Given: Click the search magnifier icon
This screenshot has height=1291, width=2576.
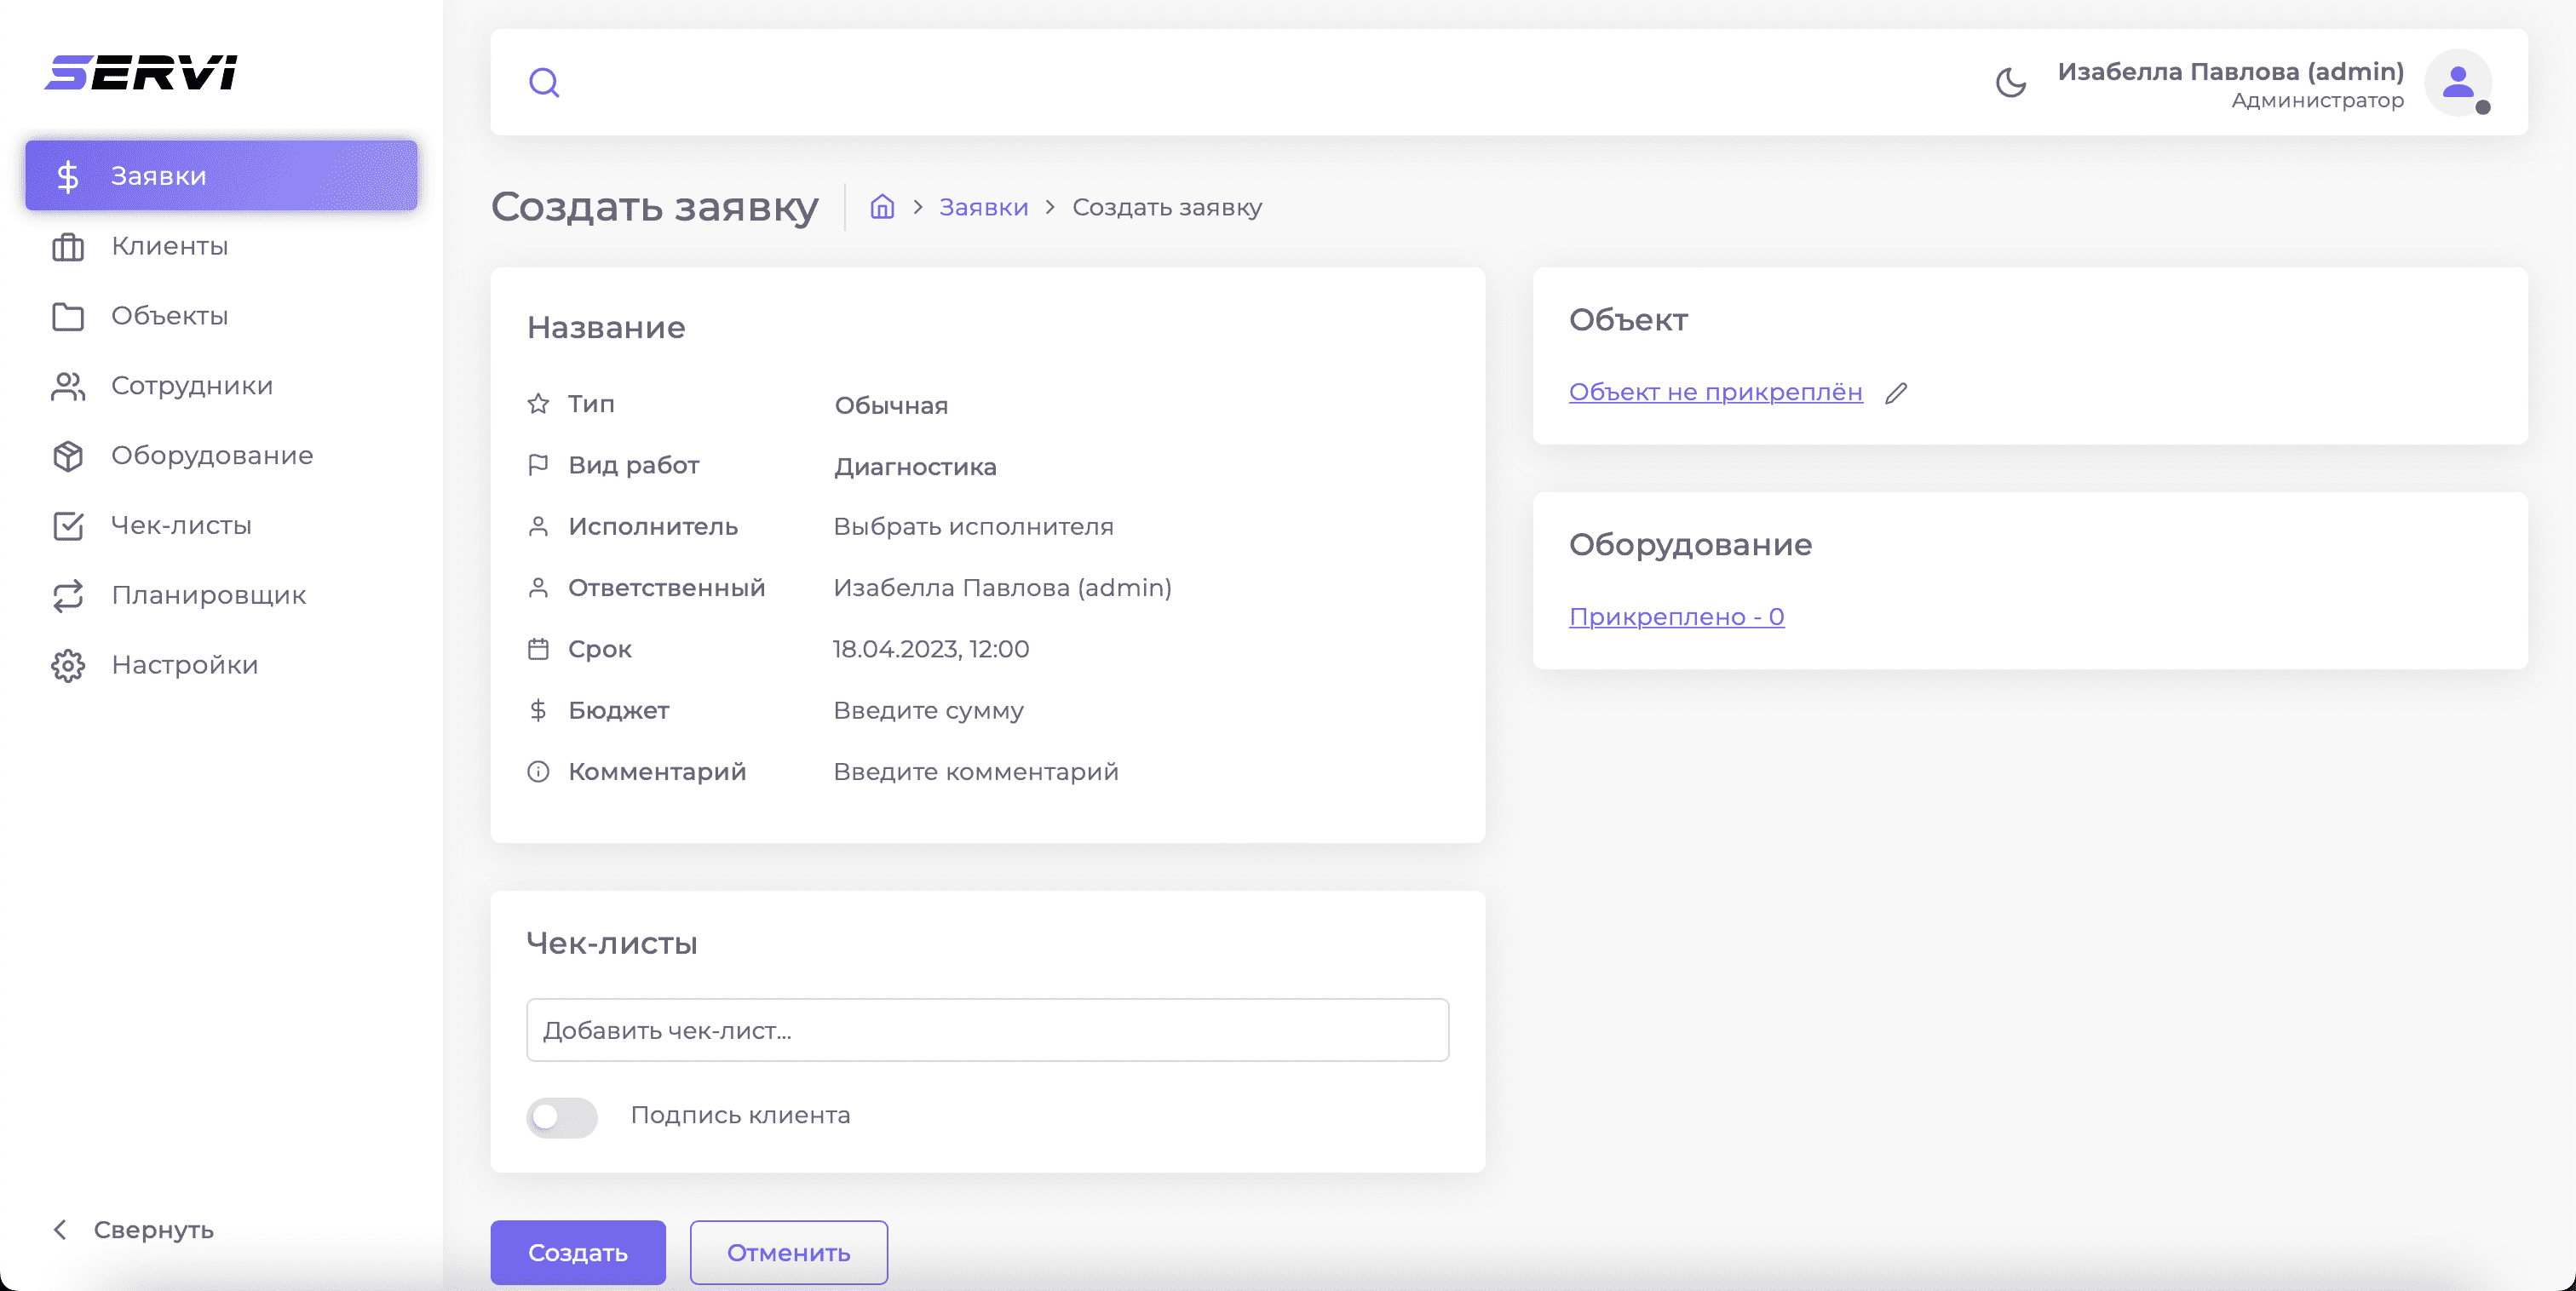Looking at the screenshot, I should [x=544, y=82].
